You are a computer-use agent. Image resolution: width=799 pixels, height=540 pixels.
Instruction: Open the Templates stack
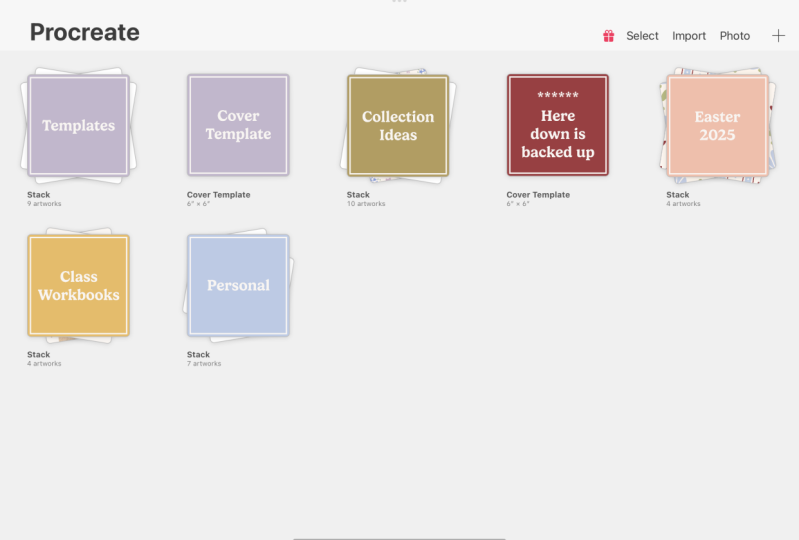[78, 125]
